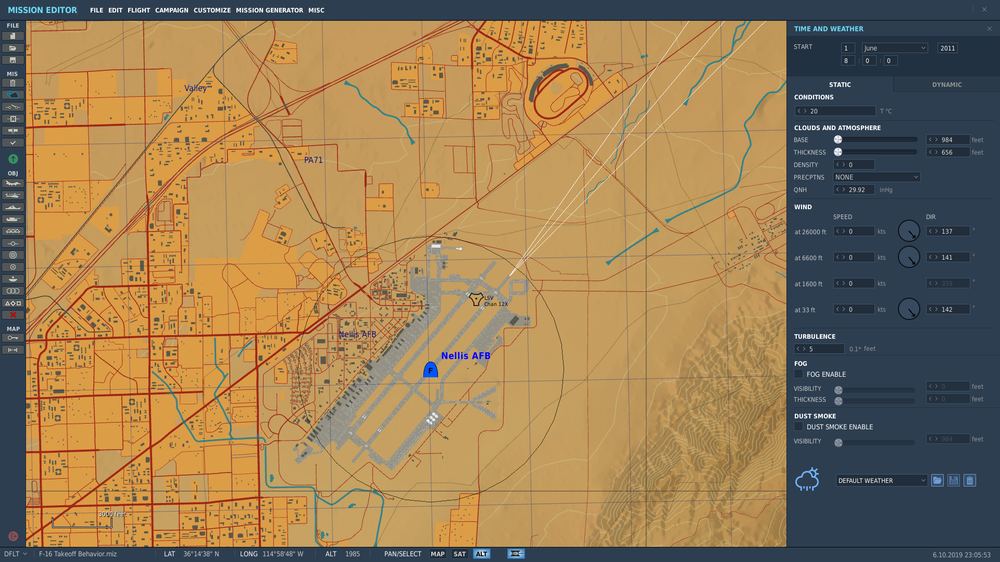The height and width of the screenshot is (562, 1000).
Task: Switch the map view to MAP mode
Action: pos(438,554)
